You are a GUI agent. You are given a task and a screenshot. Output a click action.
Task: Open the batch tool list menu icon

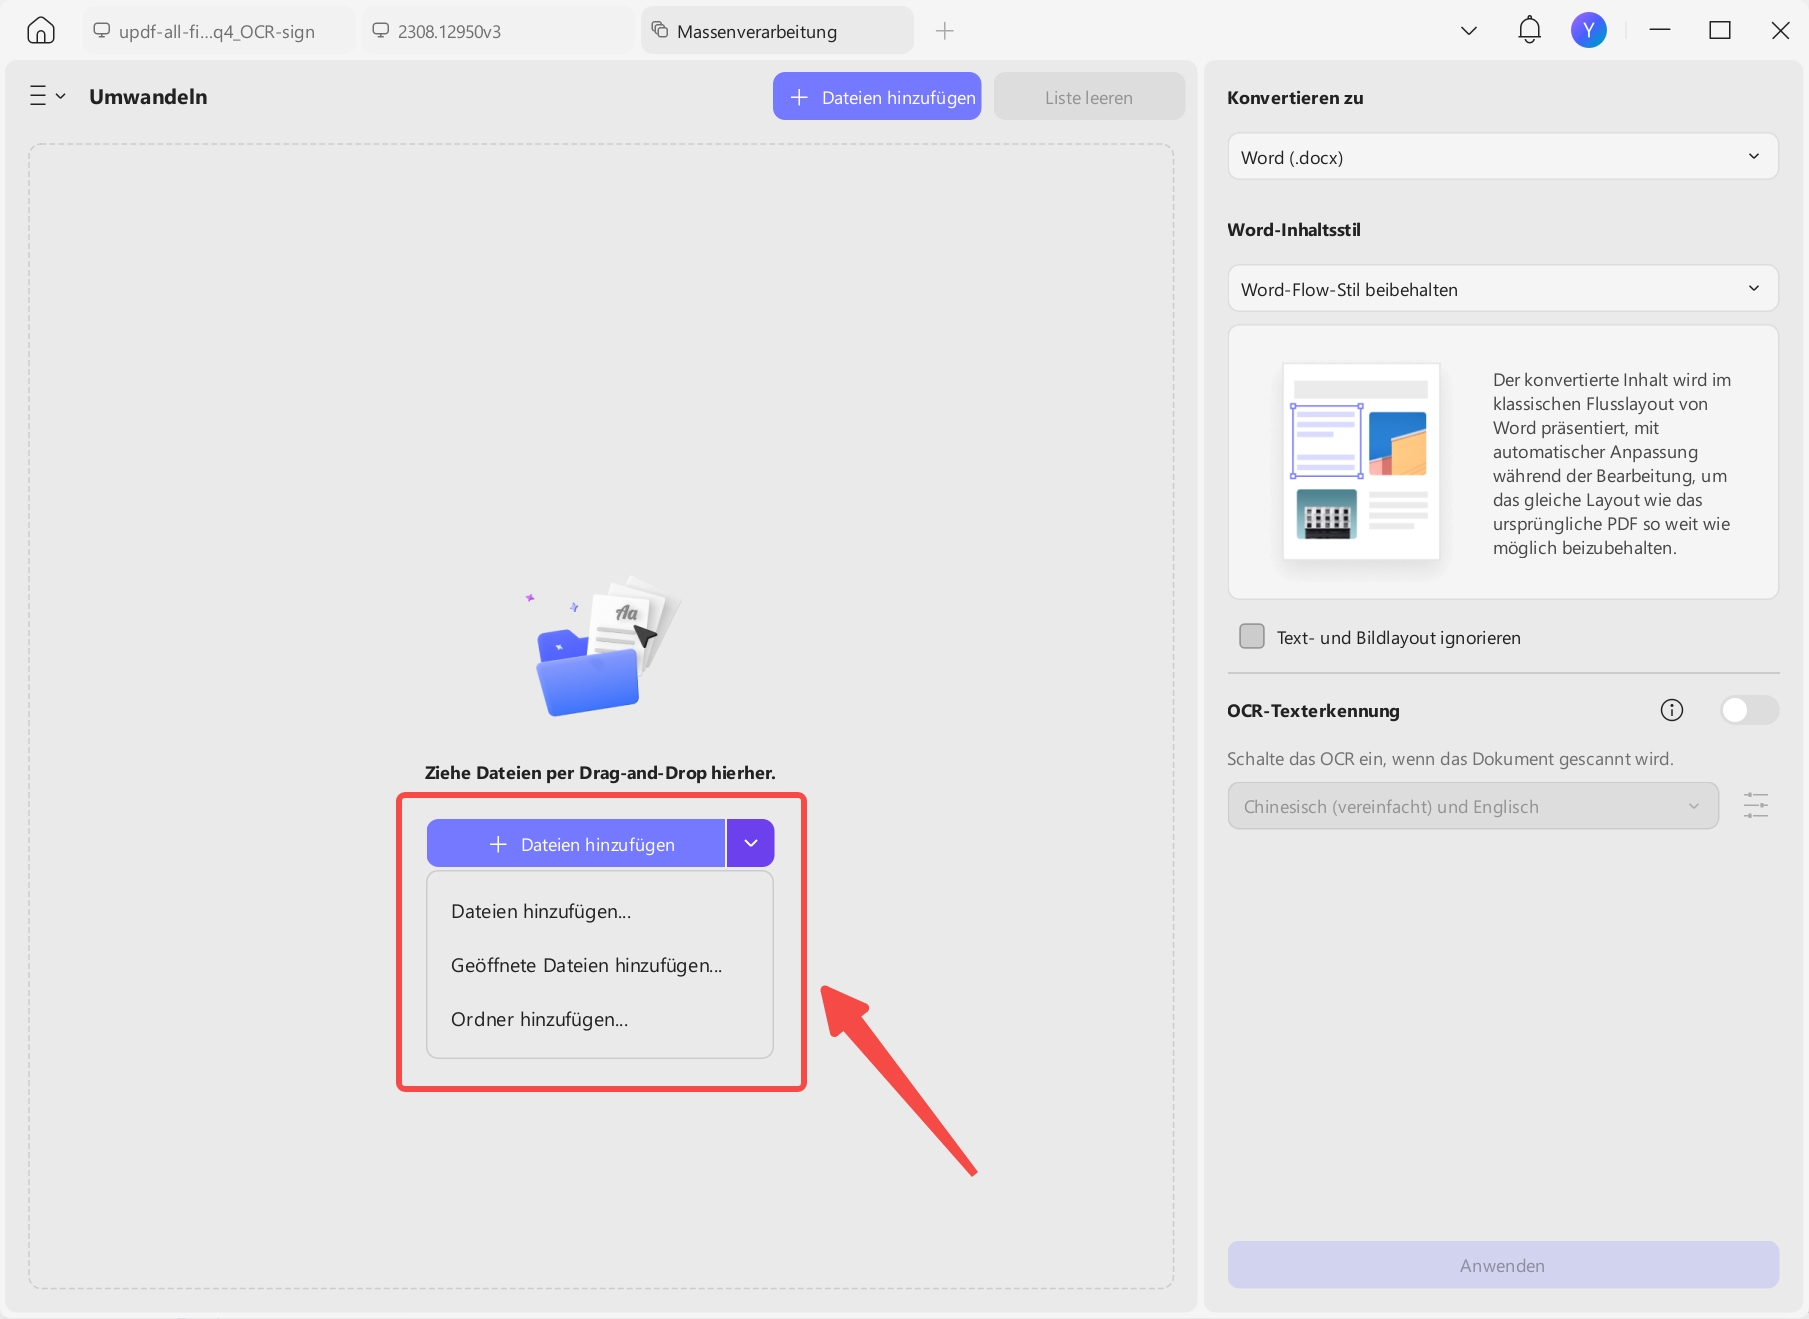click(x=47, y=96)
